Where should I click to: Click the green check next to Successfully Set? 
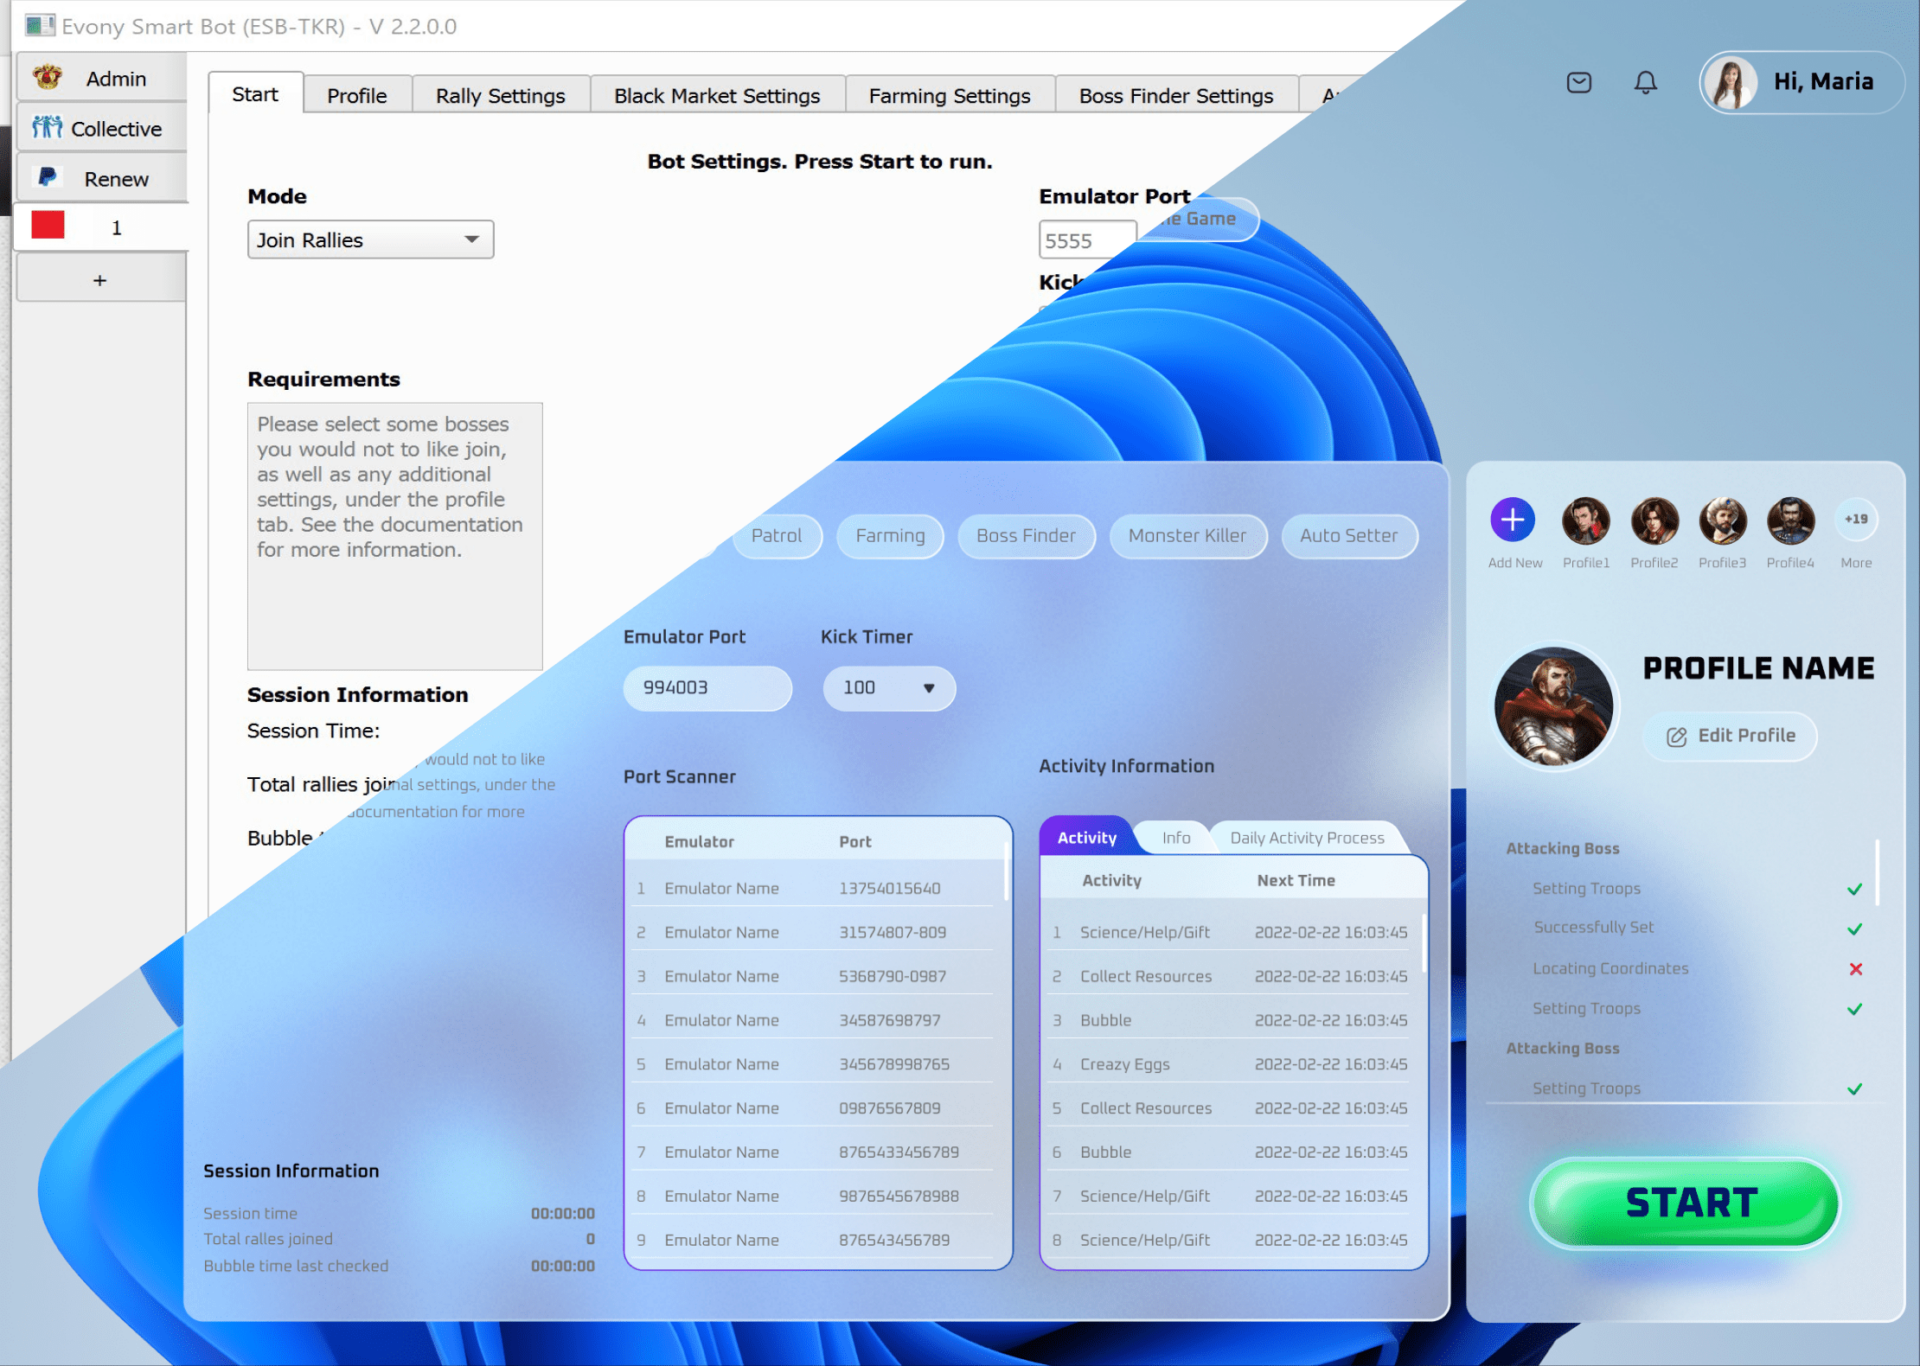pyautogui.click(x=1855, y=929)
